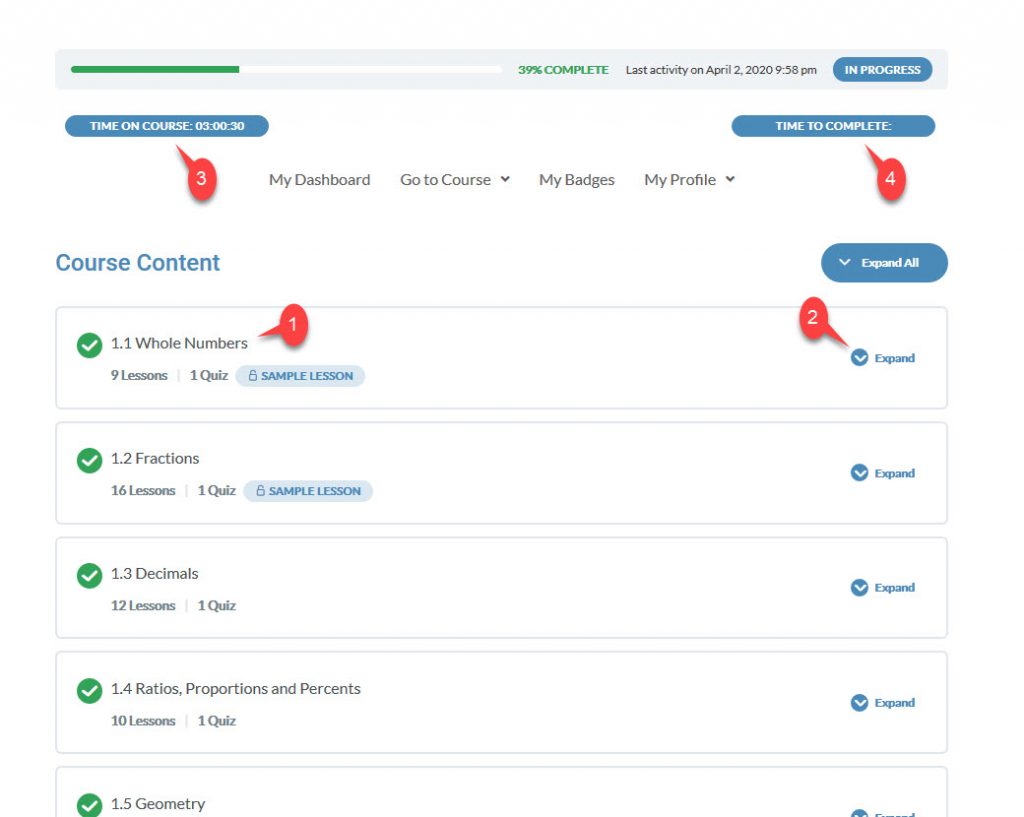This screenshot has width=1024, height=817.
Task: Click the green checkmark beside 1.4 Ratios
Action: click(89, 690)
